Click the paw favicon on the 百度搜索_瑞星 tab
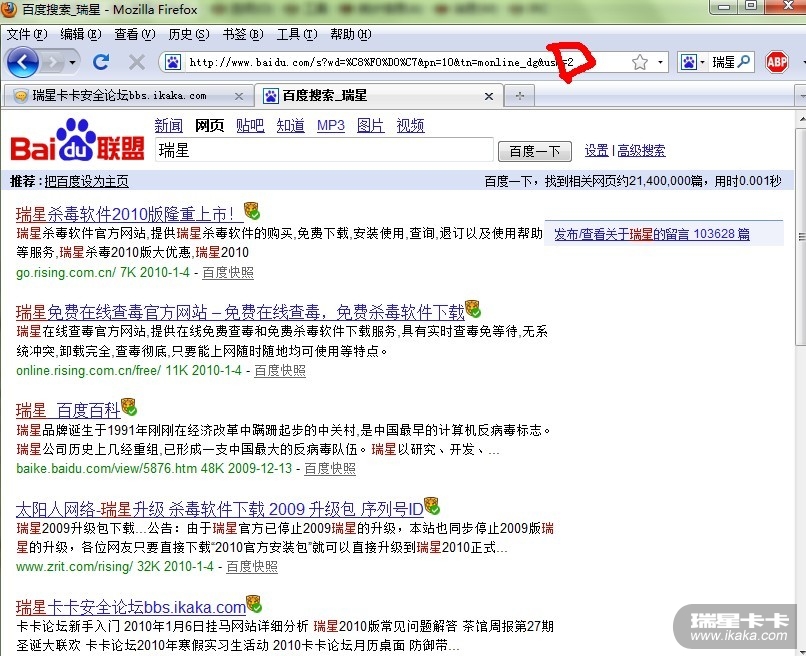The height and width of the screenshot is (656, 806). click(271, 96)
